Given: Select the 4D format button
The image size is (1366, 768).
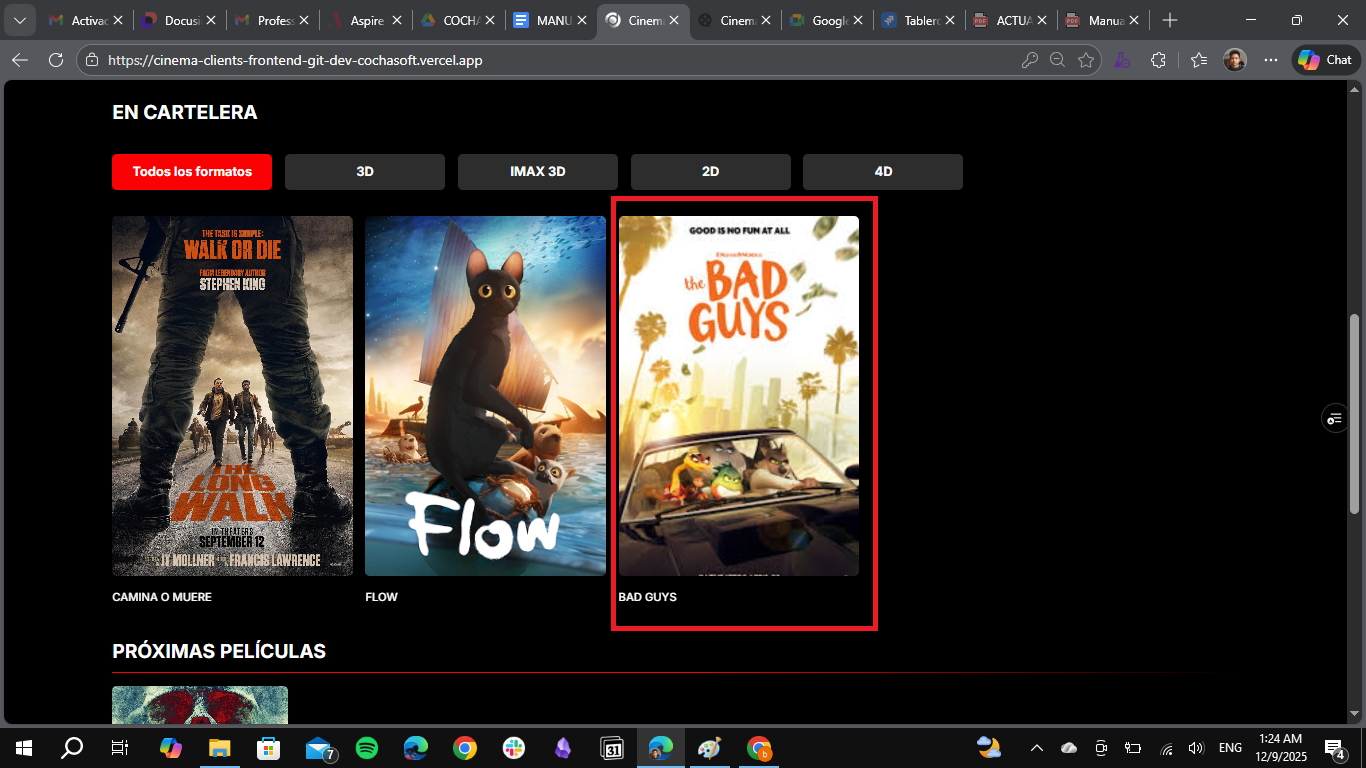Looking at the screenshot, I should tap(882, 171).
